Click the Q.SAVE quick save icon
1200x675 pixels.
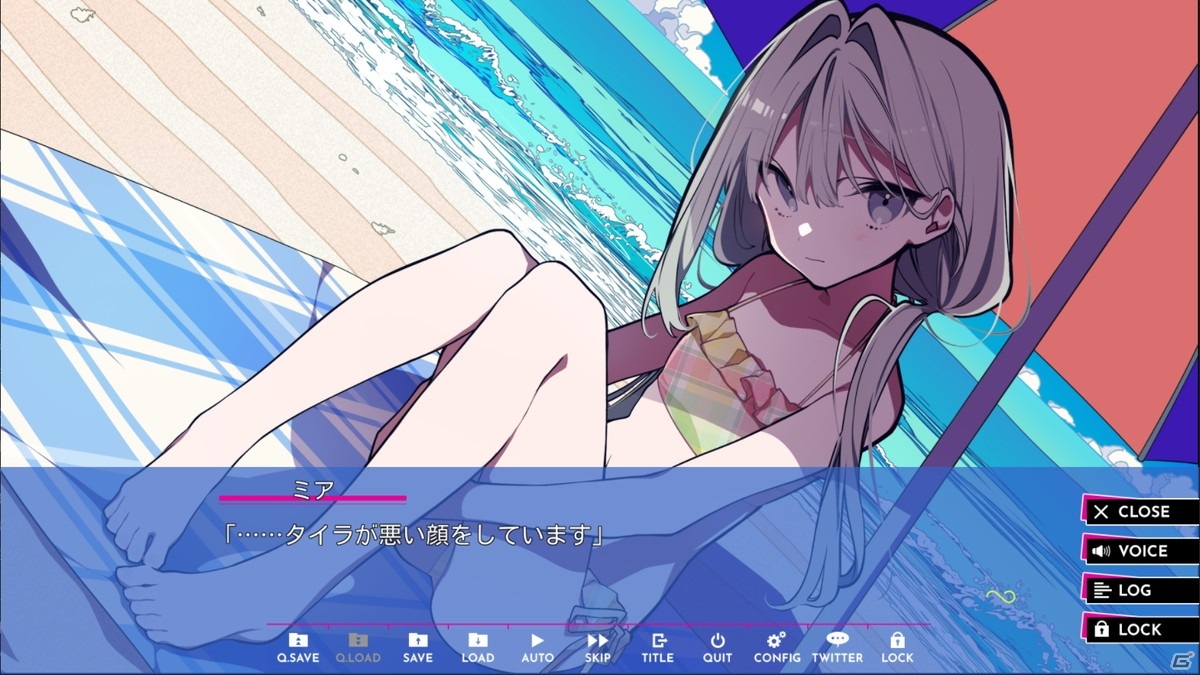click(298, 648)
